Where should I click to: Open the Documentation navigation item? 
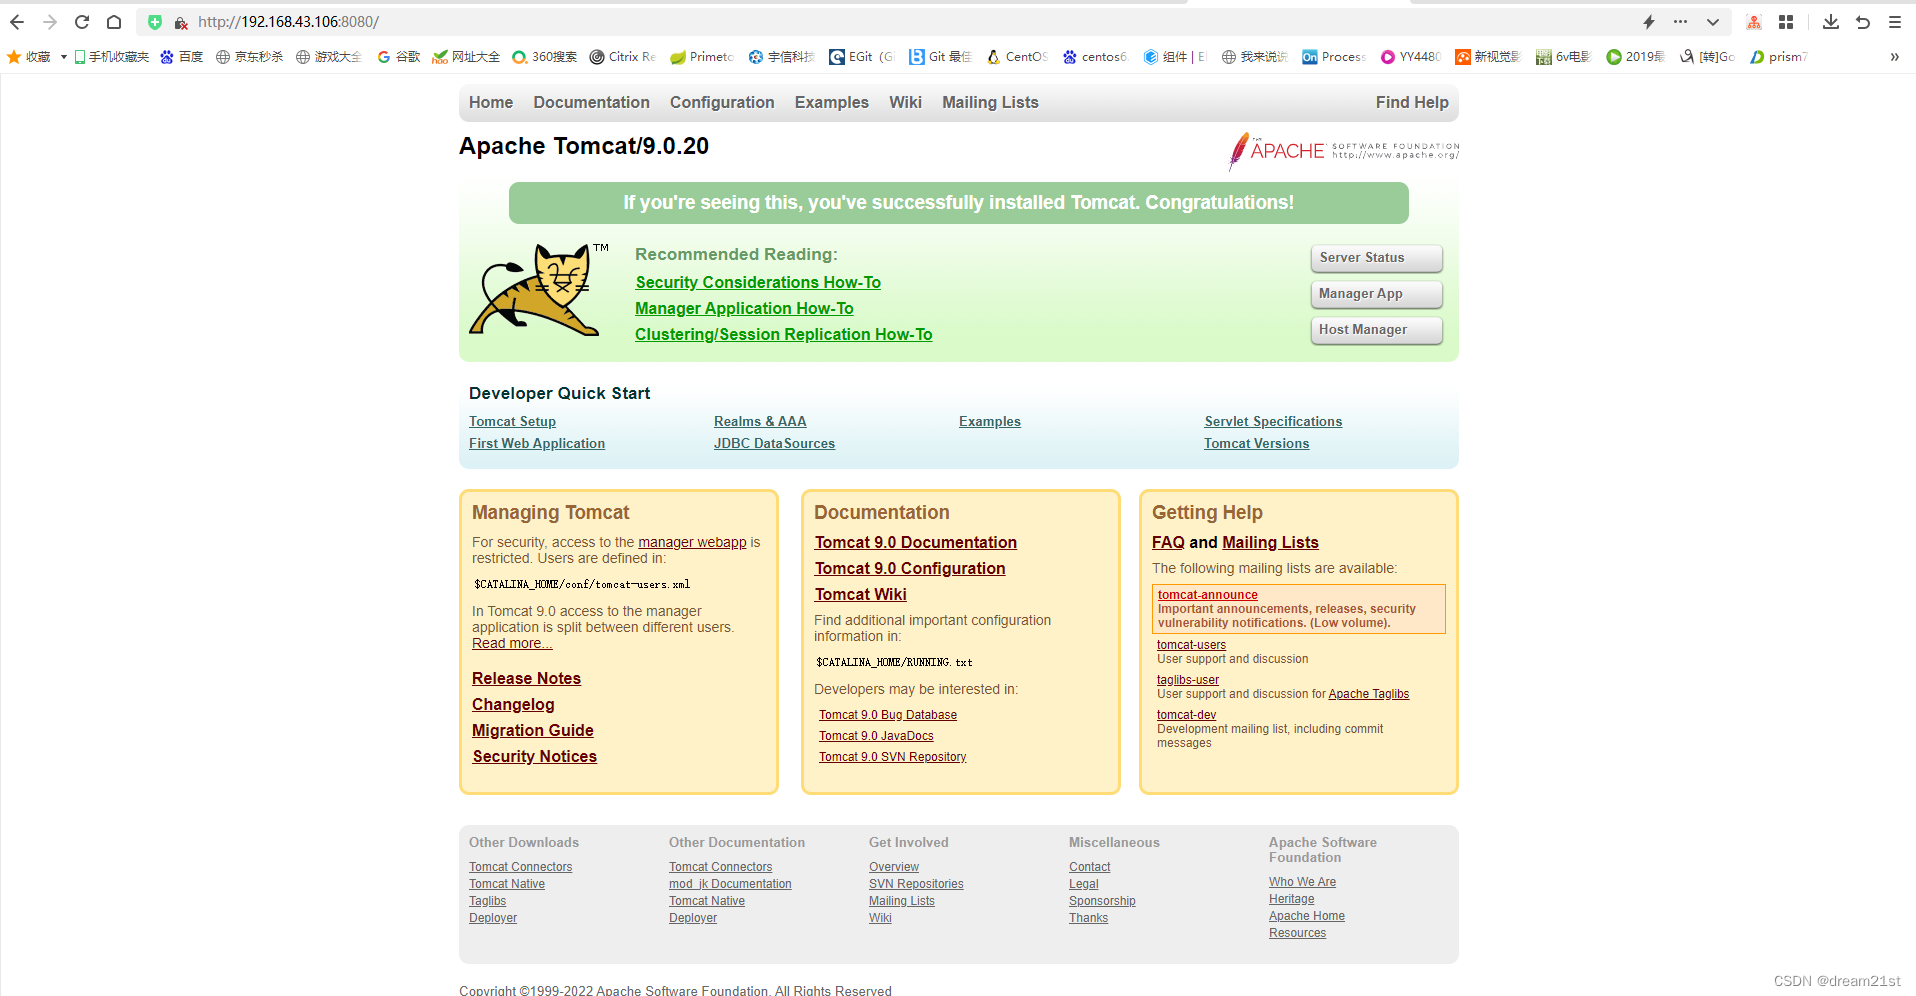tap(591, 102)
